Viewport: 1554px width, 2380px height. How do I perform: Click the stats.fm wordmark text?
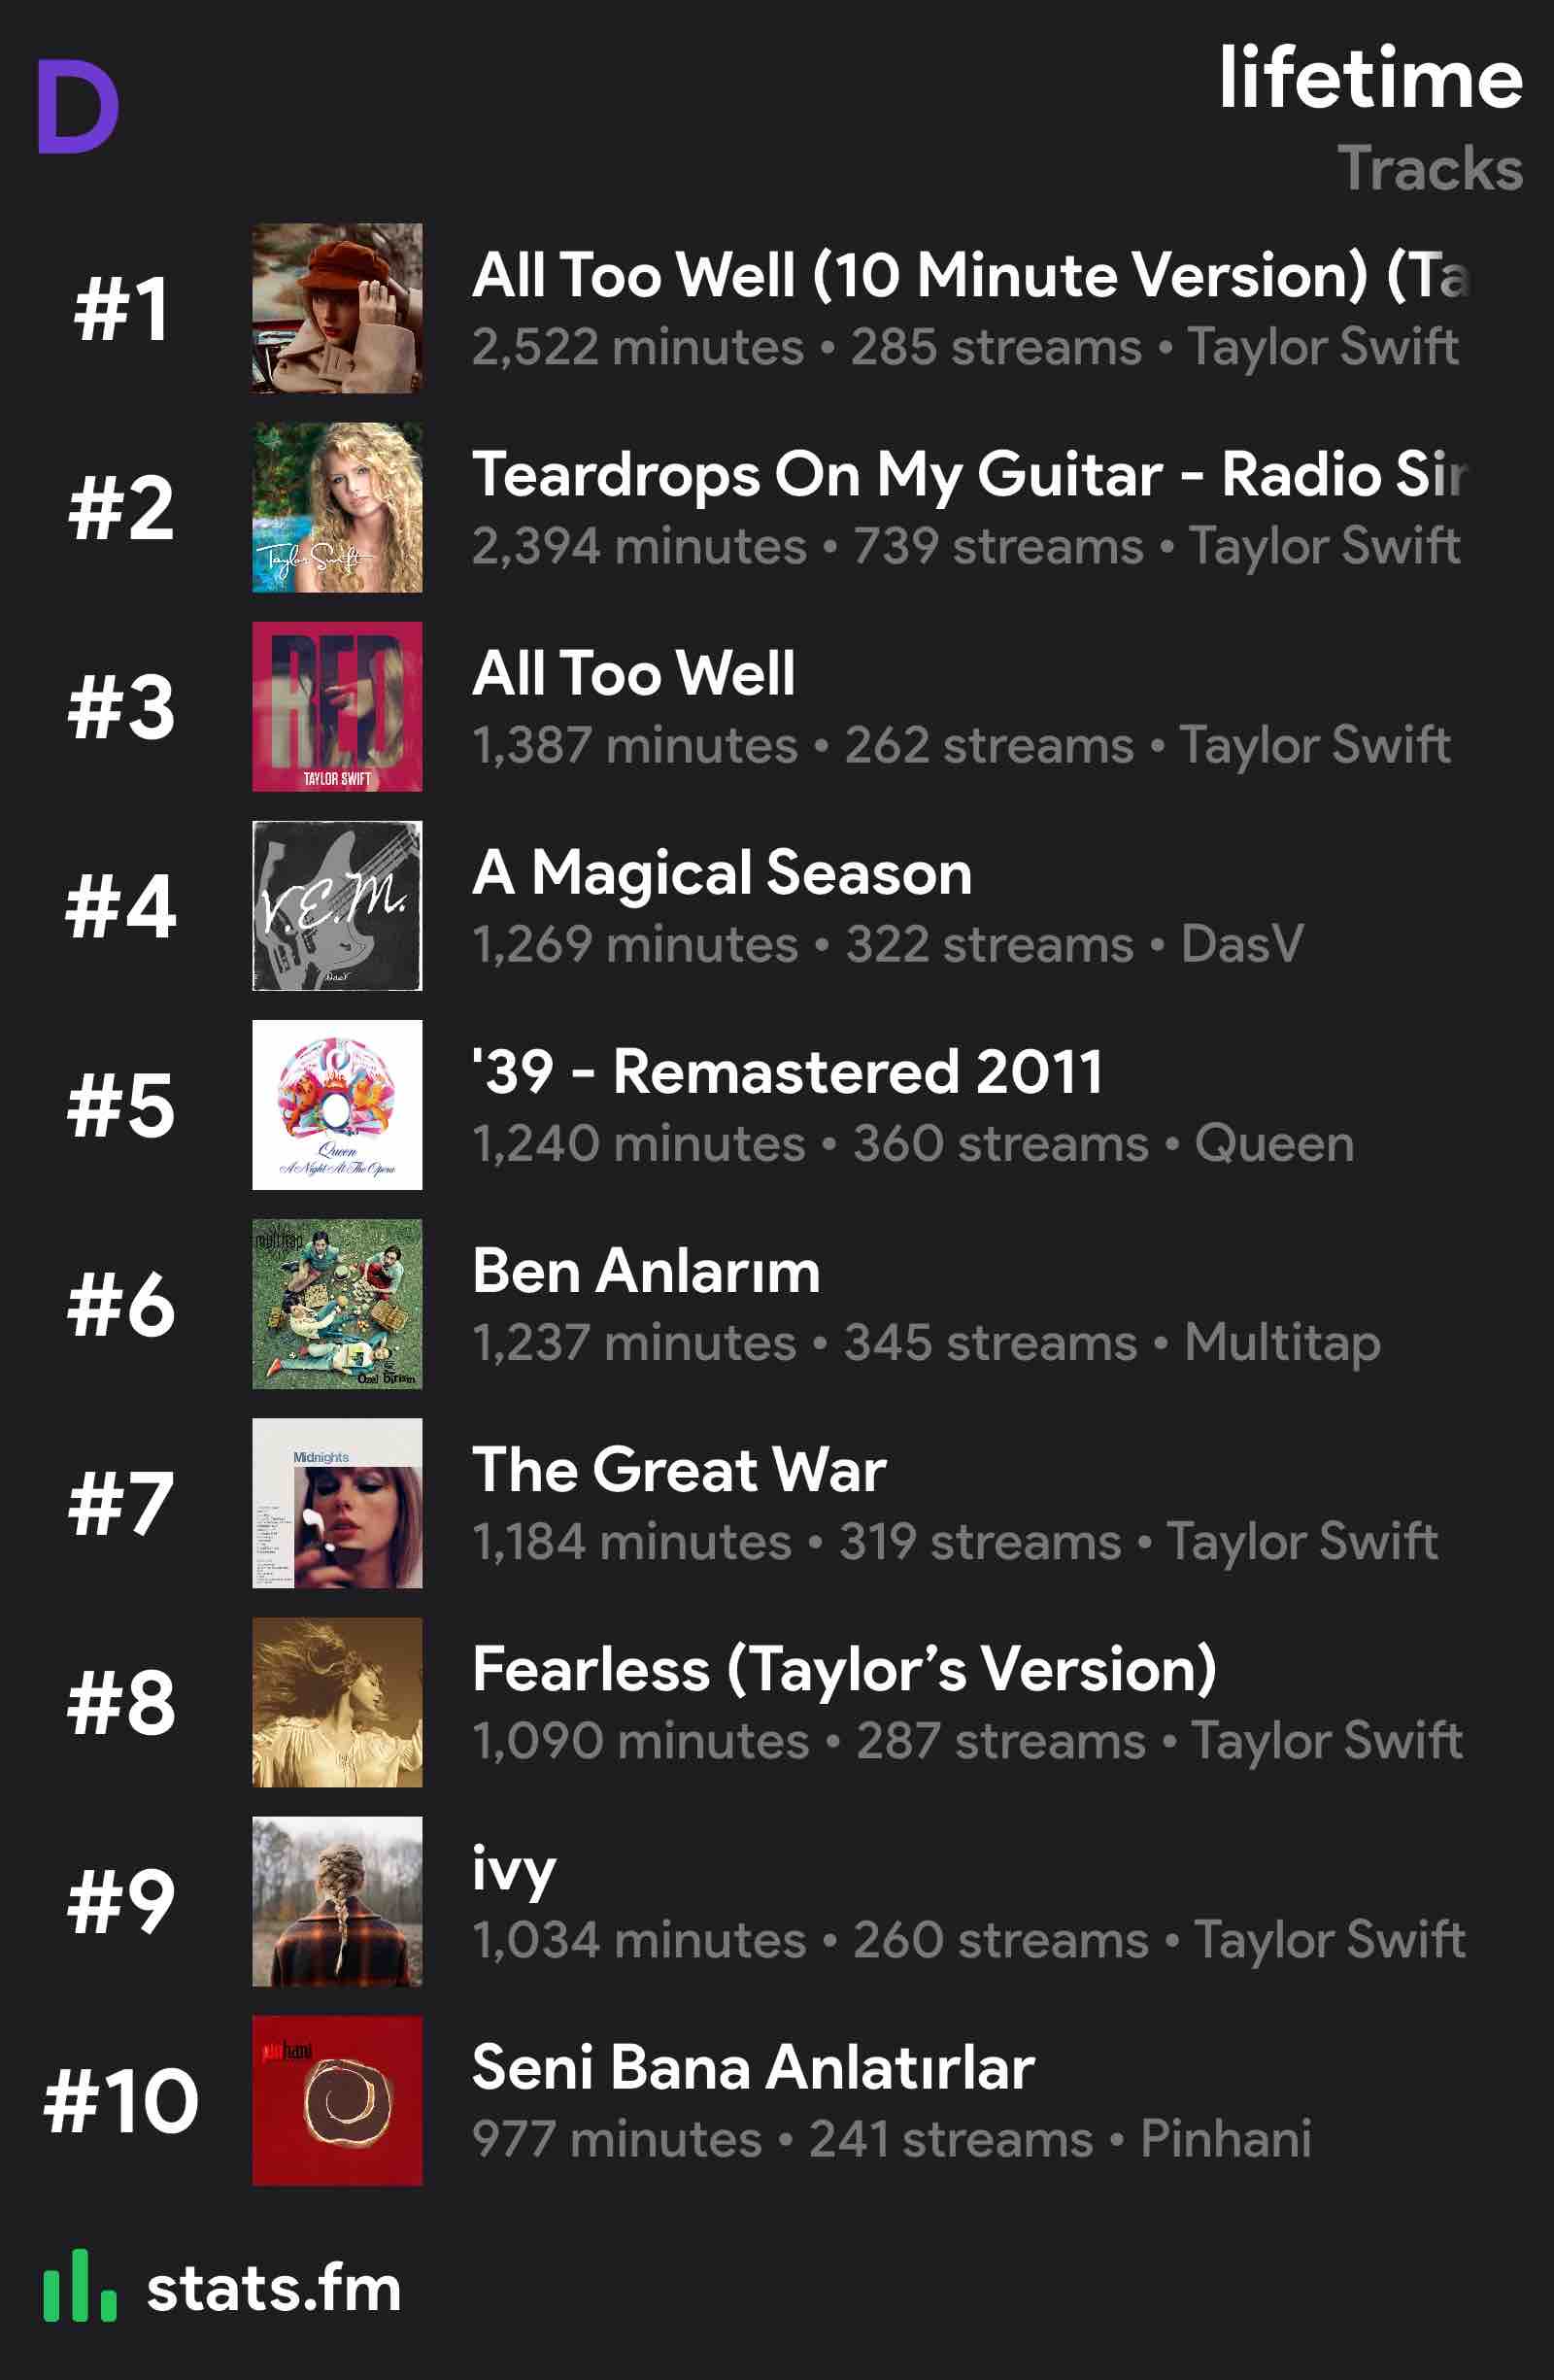pyautogui.click(x=274, y=2288)
